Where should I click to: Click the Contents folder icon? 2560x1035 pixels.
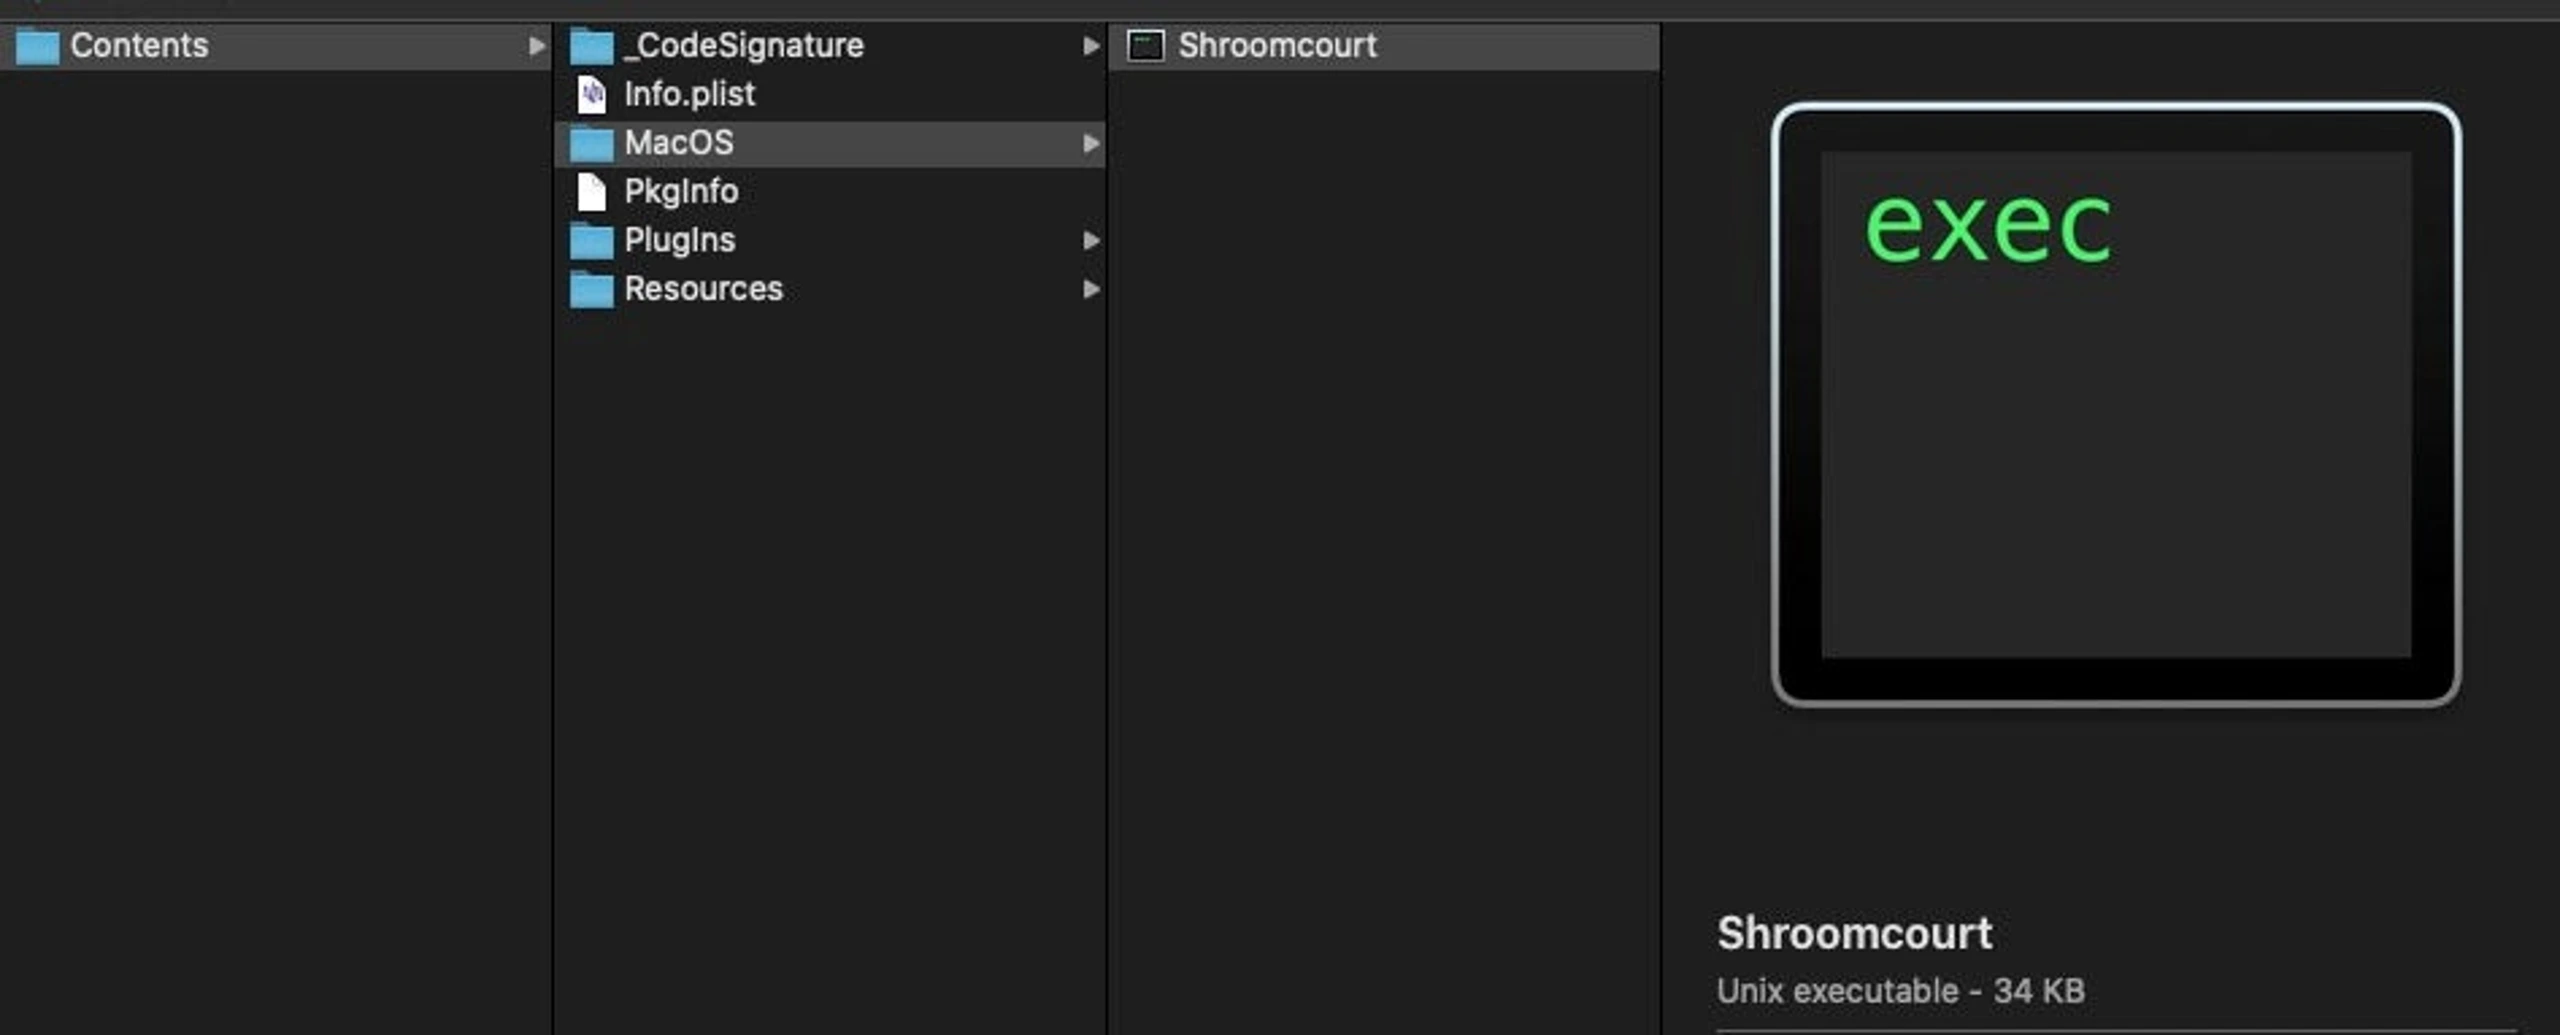(38, 46)
